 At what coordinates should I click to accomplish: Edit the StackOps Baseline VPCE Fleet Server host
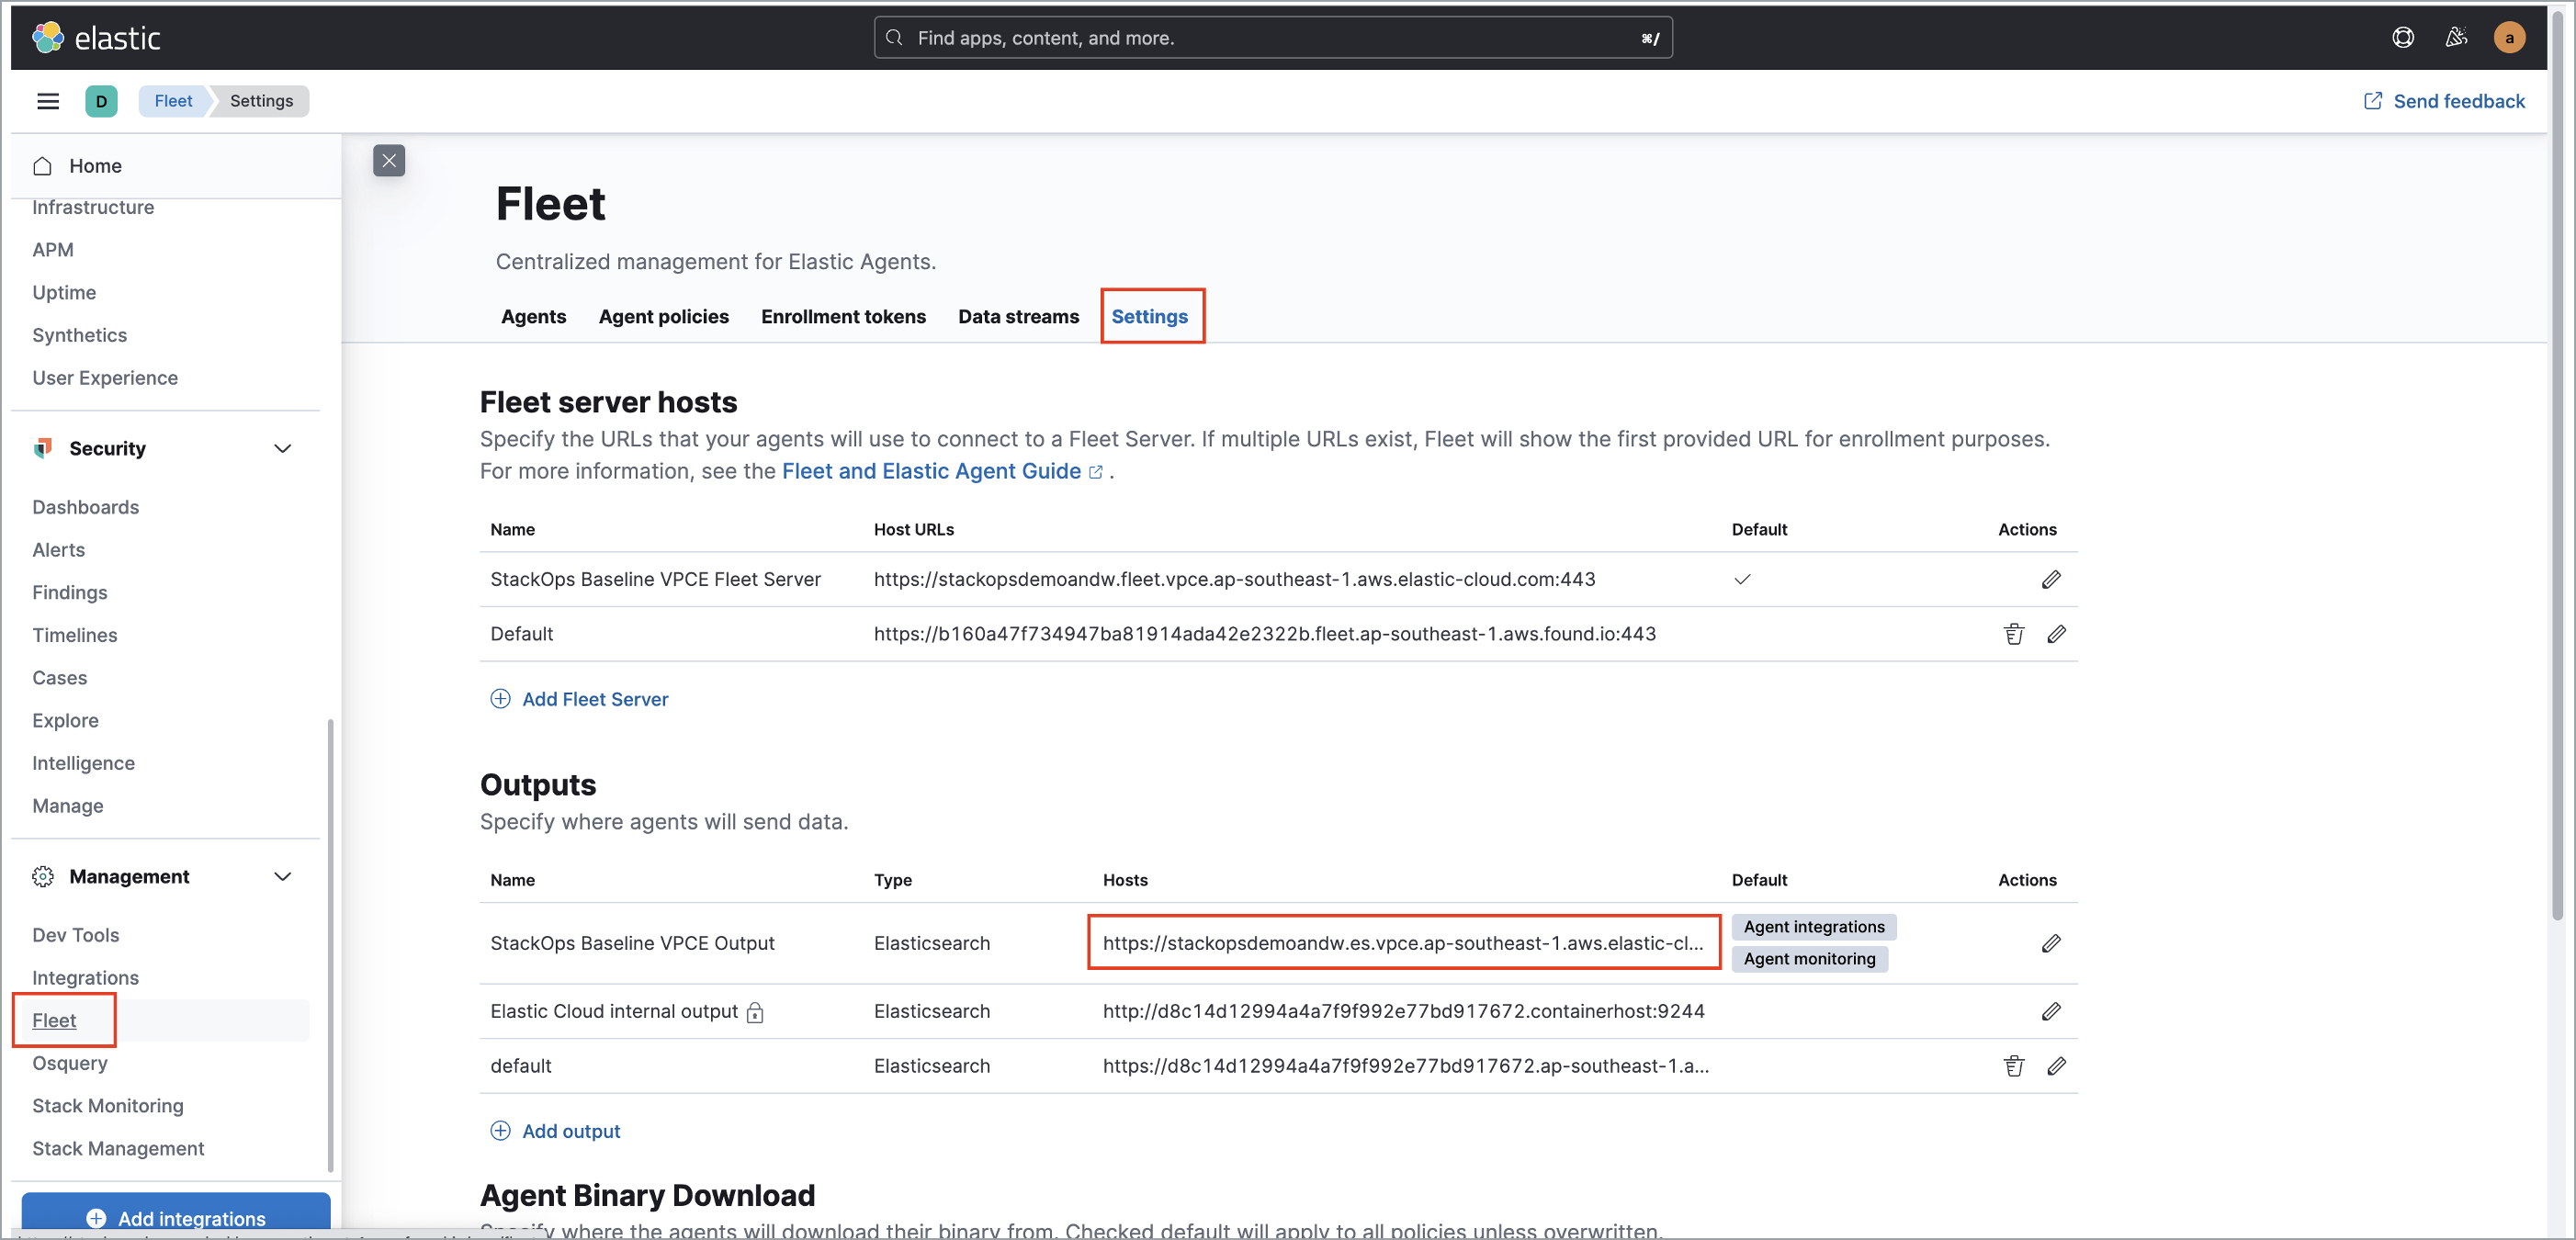click(x=2051, y=579)
